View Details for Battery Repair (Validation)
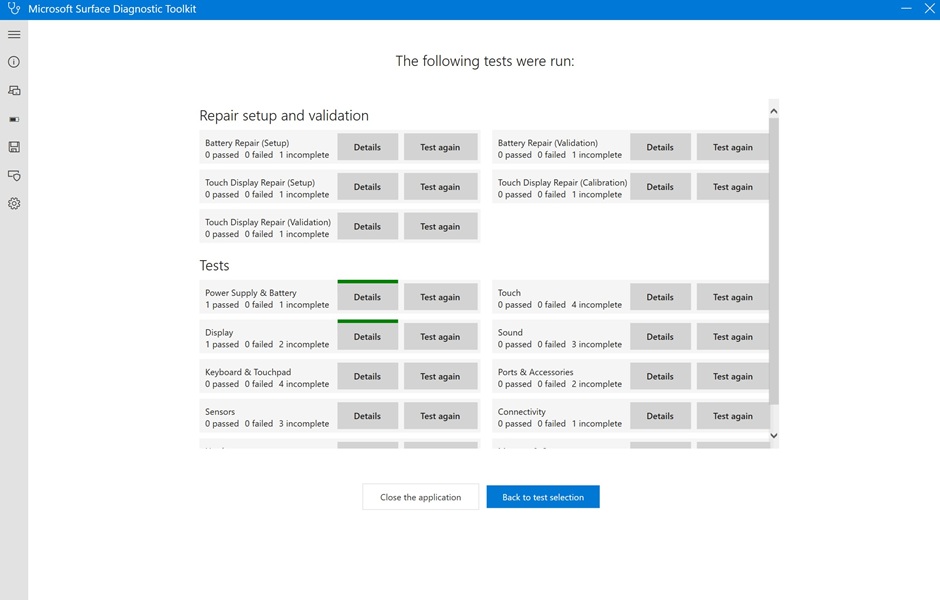940x600 pixels. click(660, 147)
